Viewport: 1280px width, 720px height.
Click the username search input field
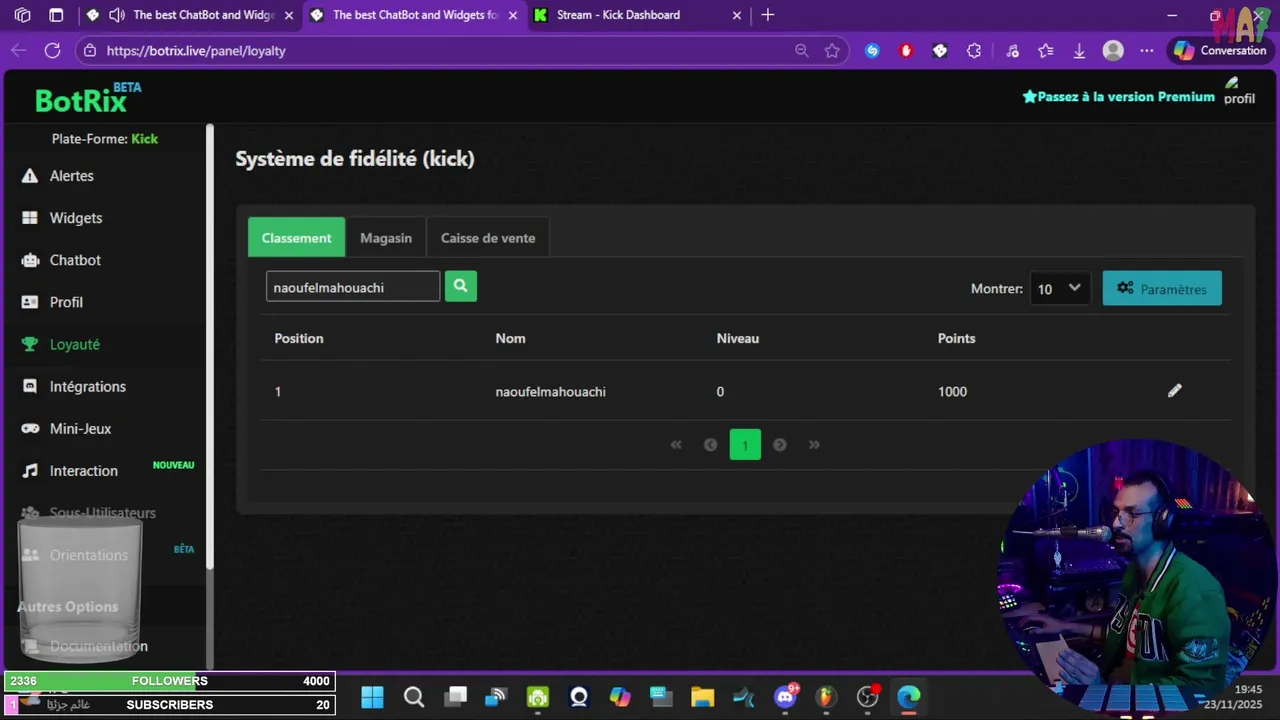point(353,287)
